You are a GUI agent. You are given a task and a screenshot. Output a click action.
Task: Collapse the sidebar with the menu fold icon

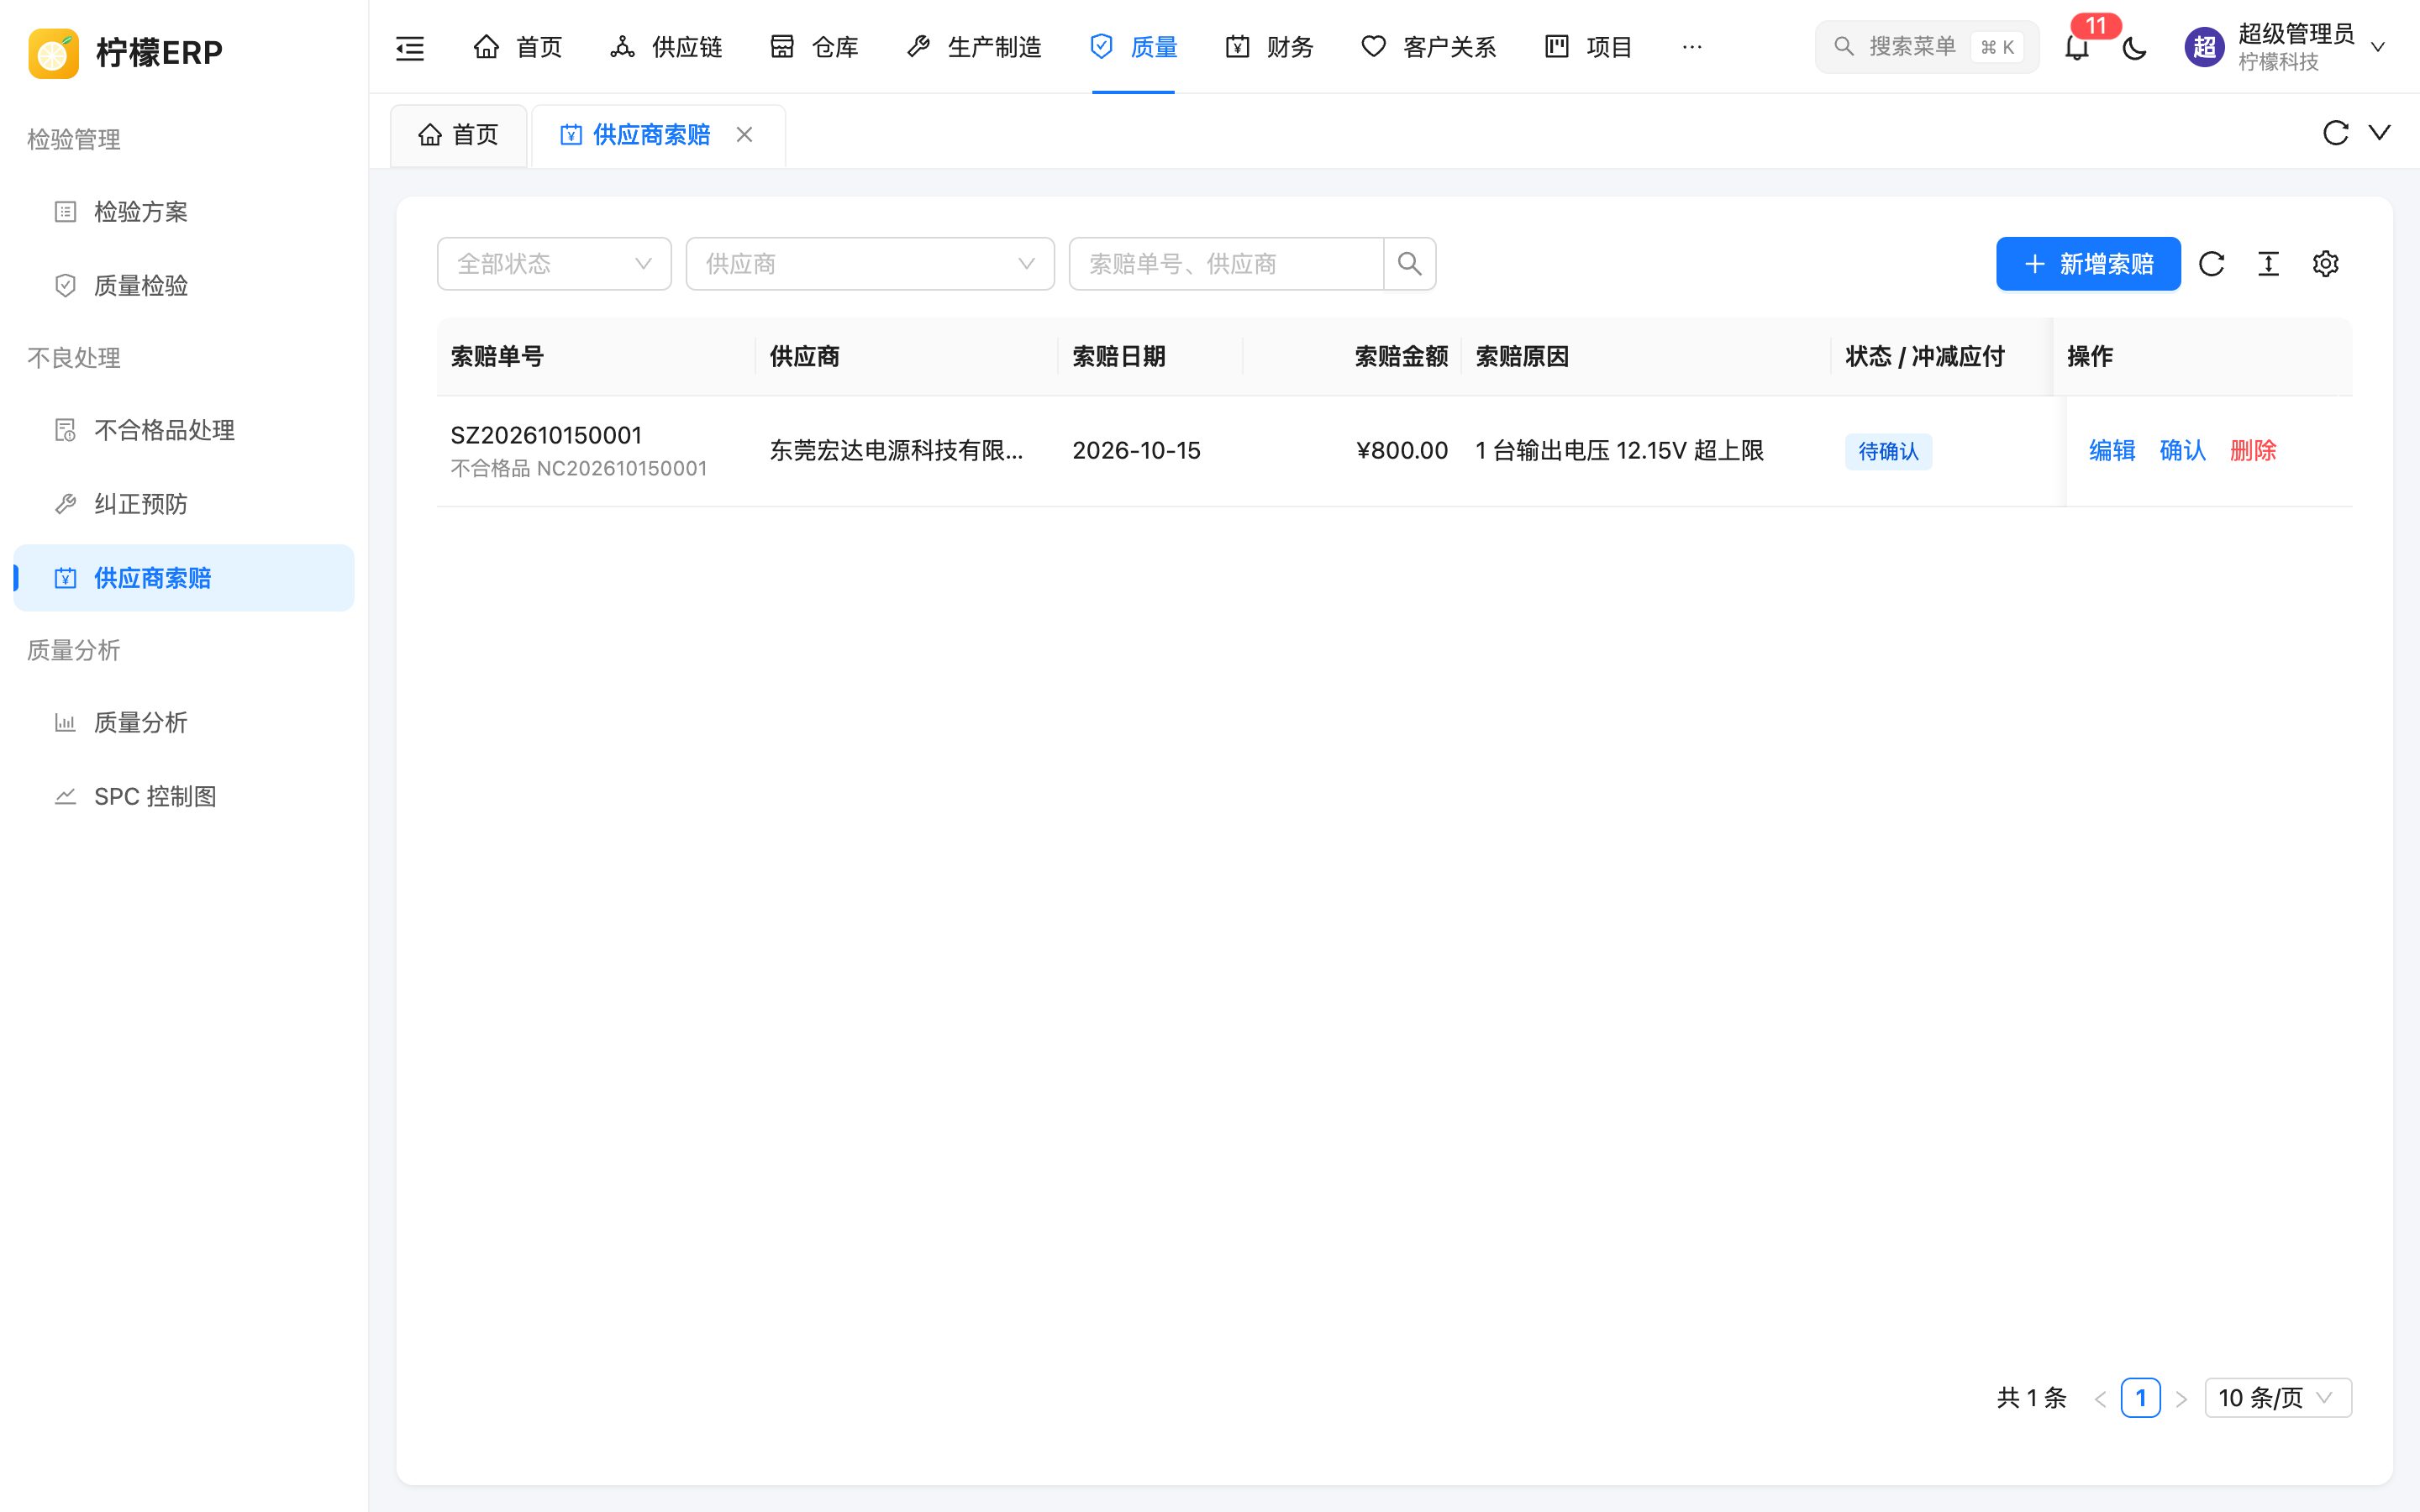(x=410, y=47)
